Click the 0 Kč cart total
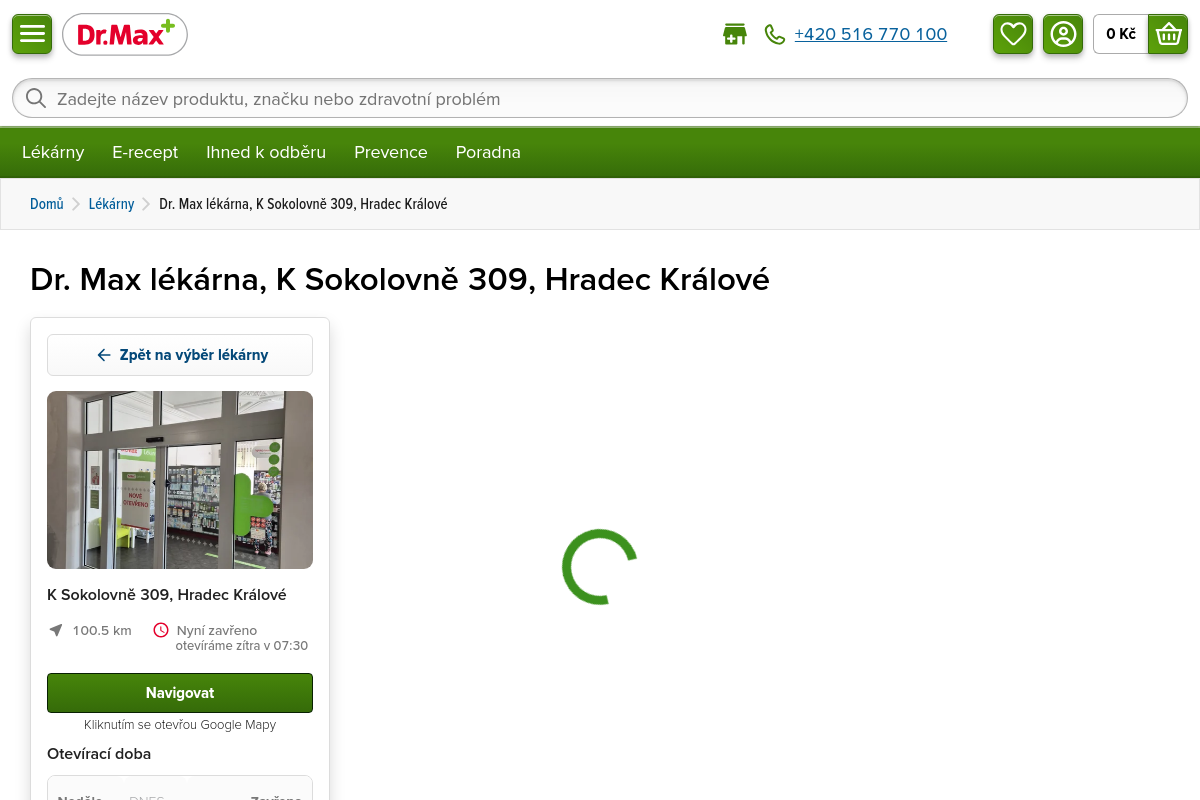This screenshot has height=800, width=1200. pos(1121,34)
